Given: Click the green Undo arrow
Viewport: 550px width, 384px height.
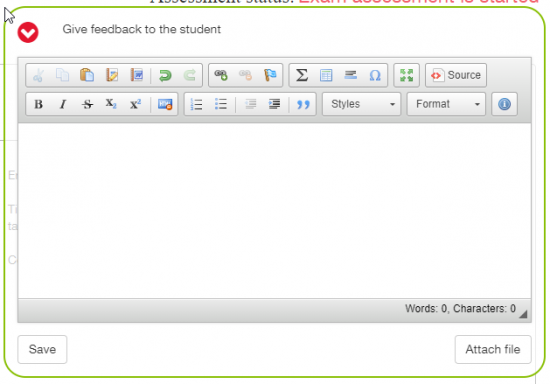Looking at the screenshot, I should tap(165, 75).
